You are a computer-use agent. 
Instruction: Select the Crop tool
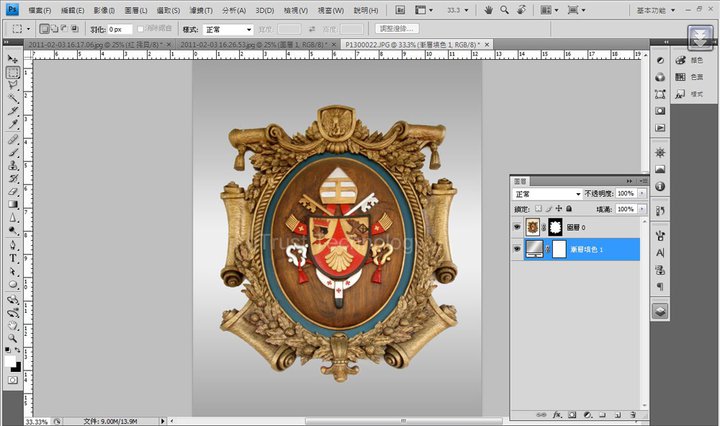(x=13, y=111)
